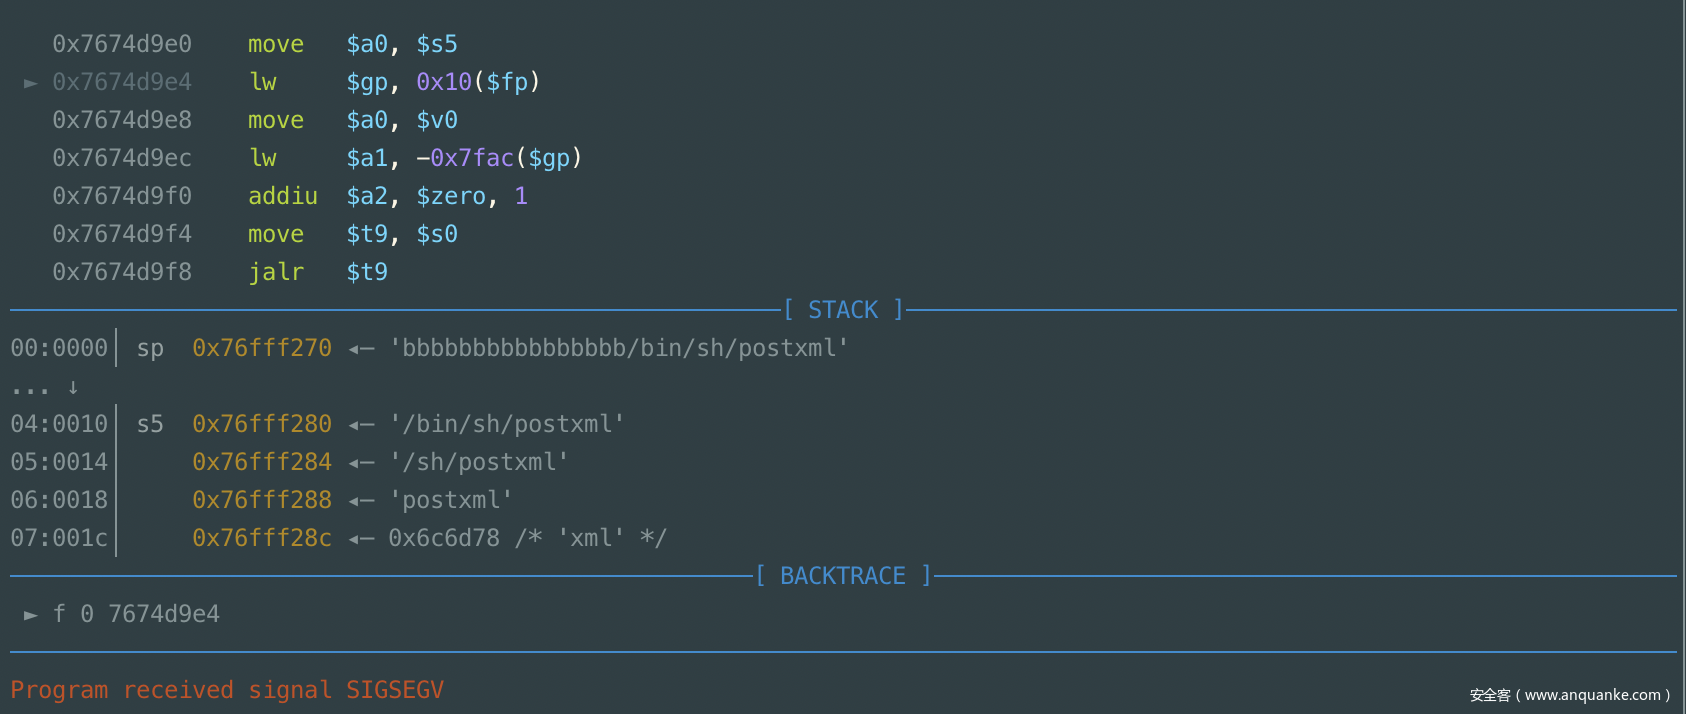Click the SIGSEGV signal text
Viewport: 1686px width, 714px height.
395,690
